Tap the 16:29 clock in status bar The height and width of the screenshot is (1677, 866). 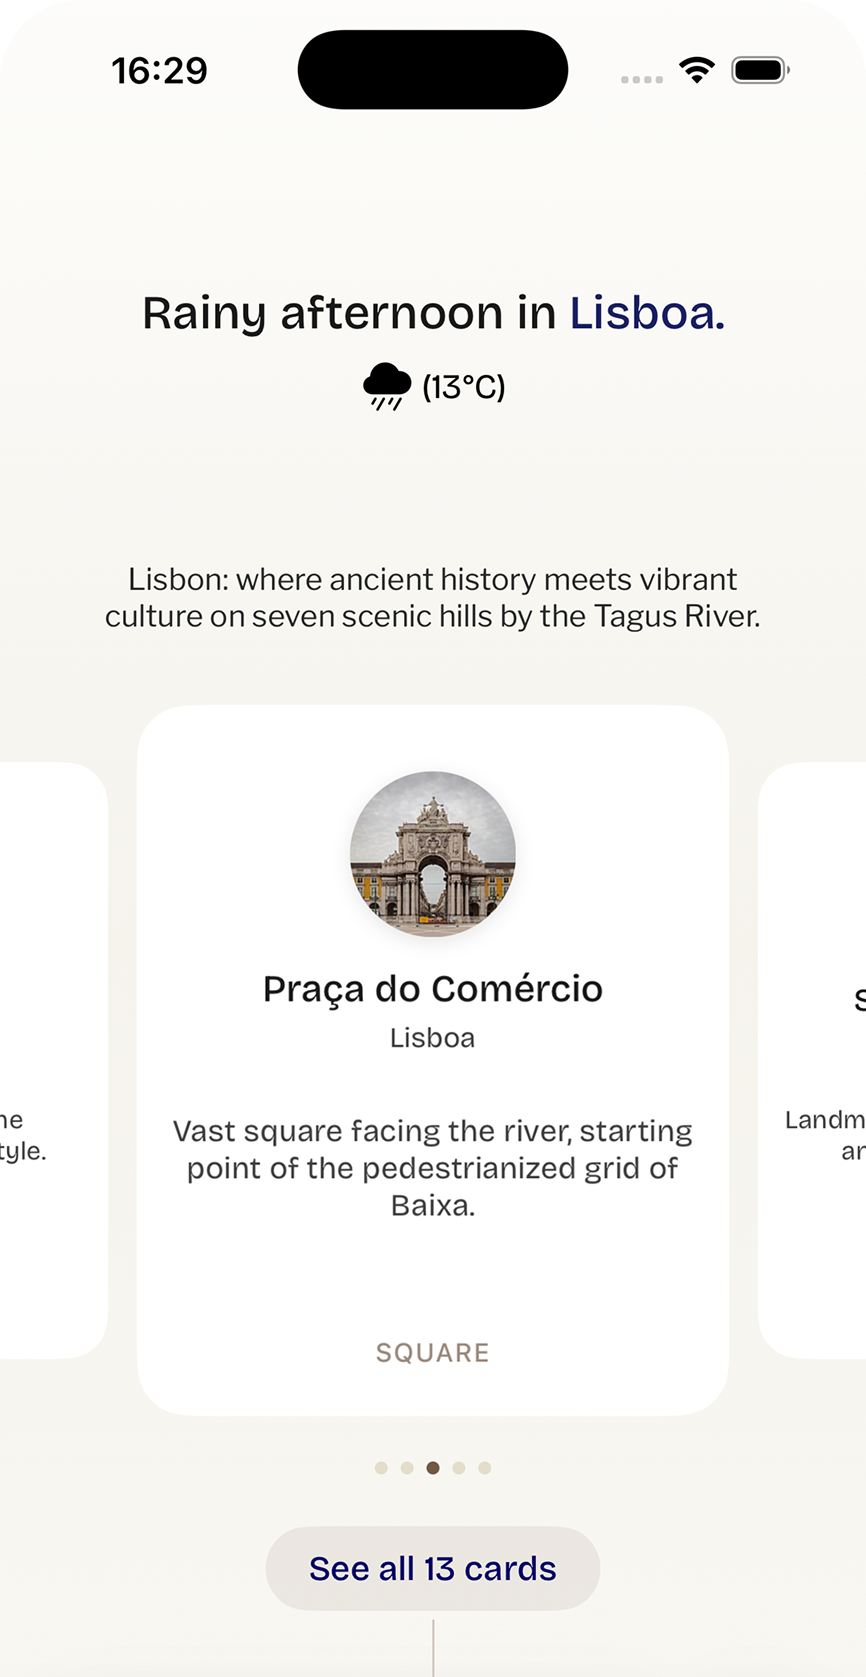coord(159,71)
